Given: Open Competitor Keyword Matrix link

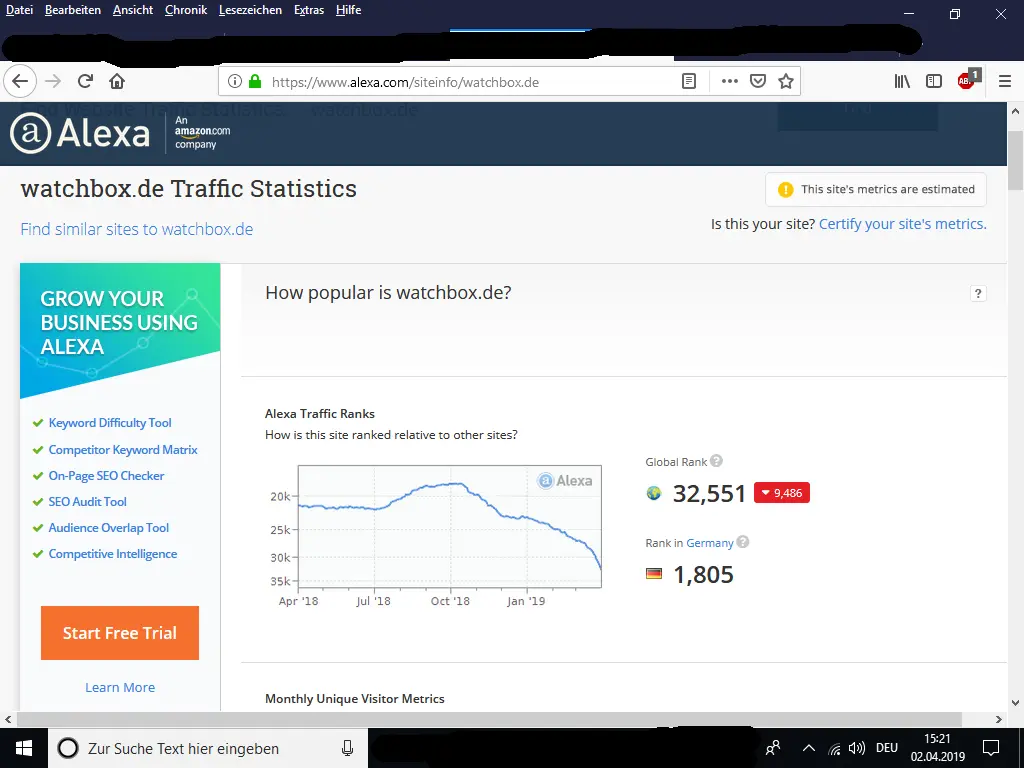Looking at the screenshot, I should (123, 450).
